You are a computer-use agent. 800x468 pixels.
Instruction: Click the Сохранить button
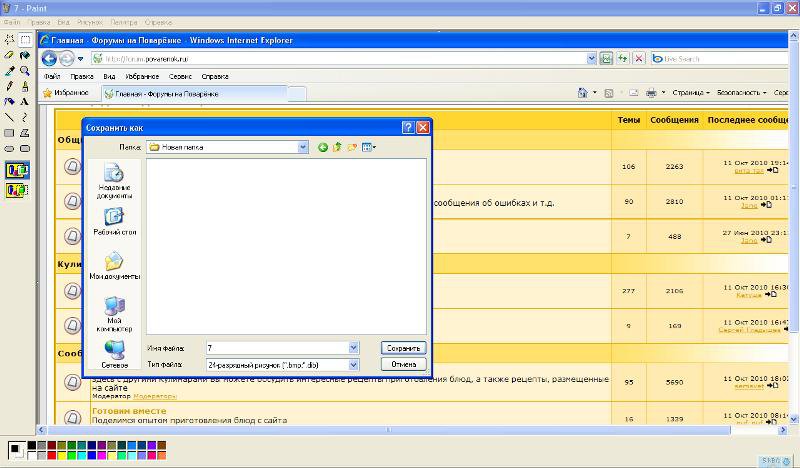point(403,348)
